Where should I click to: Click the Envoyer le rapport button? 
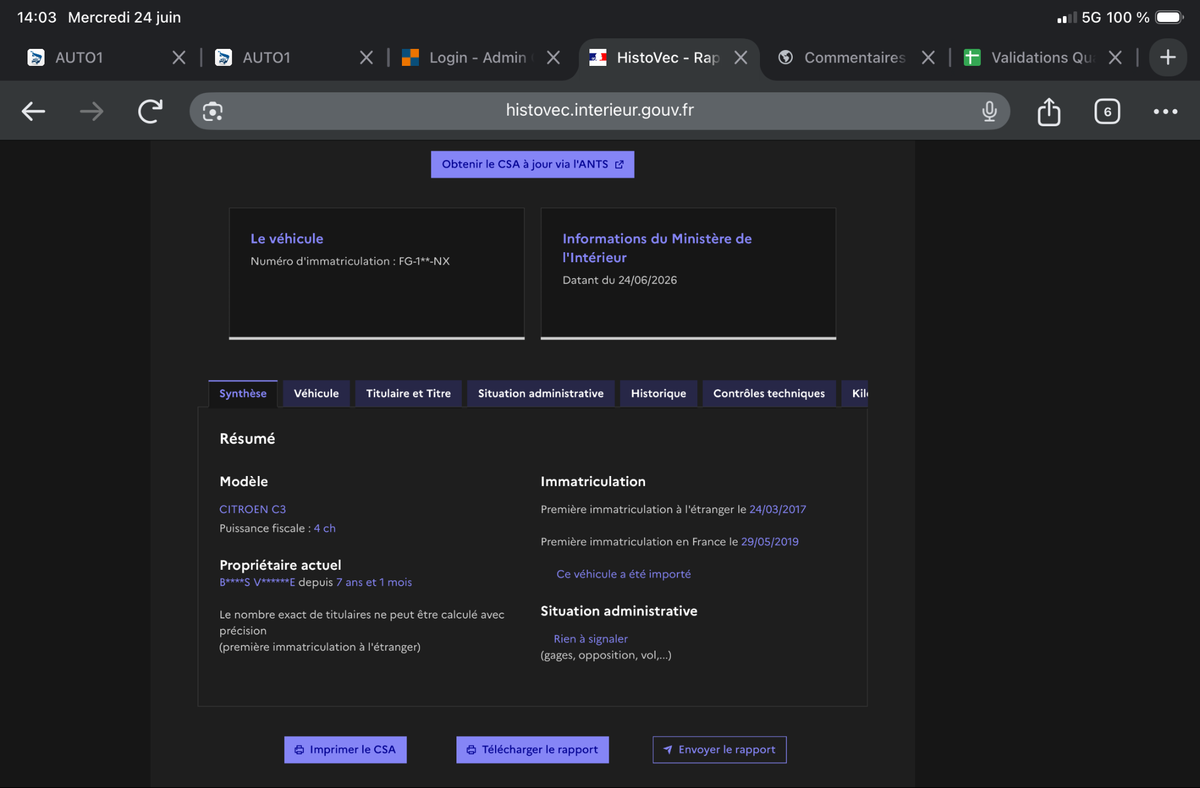coord(719,749)
